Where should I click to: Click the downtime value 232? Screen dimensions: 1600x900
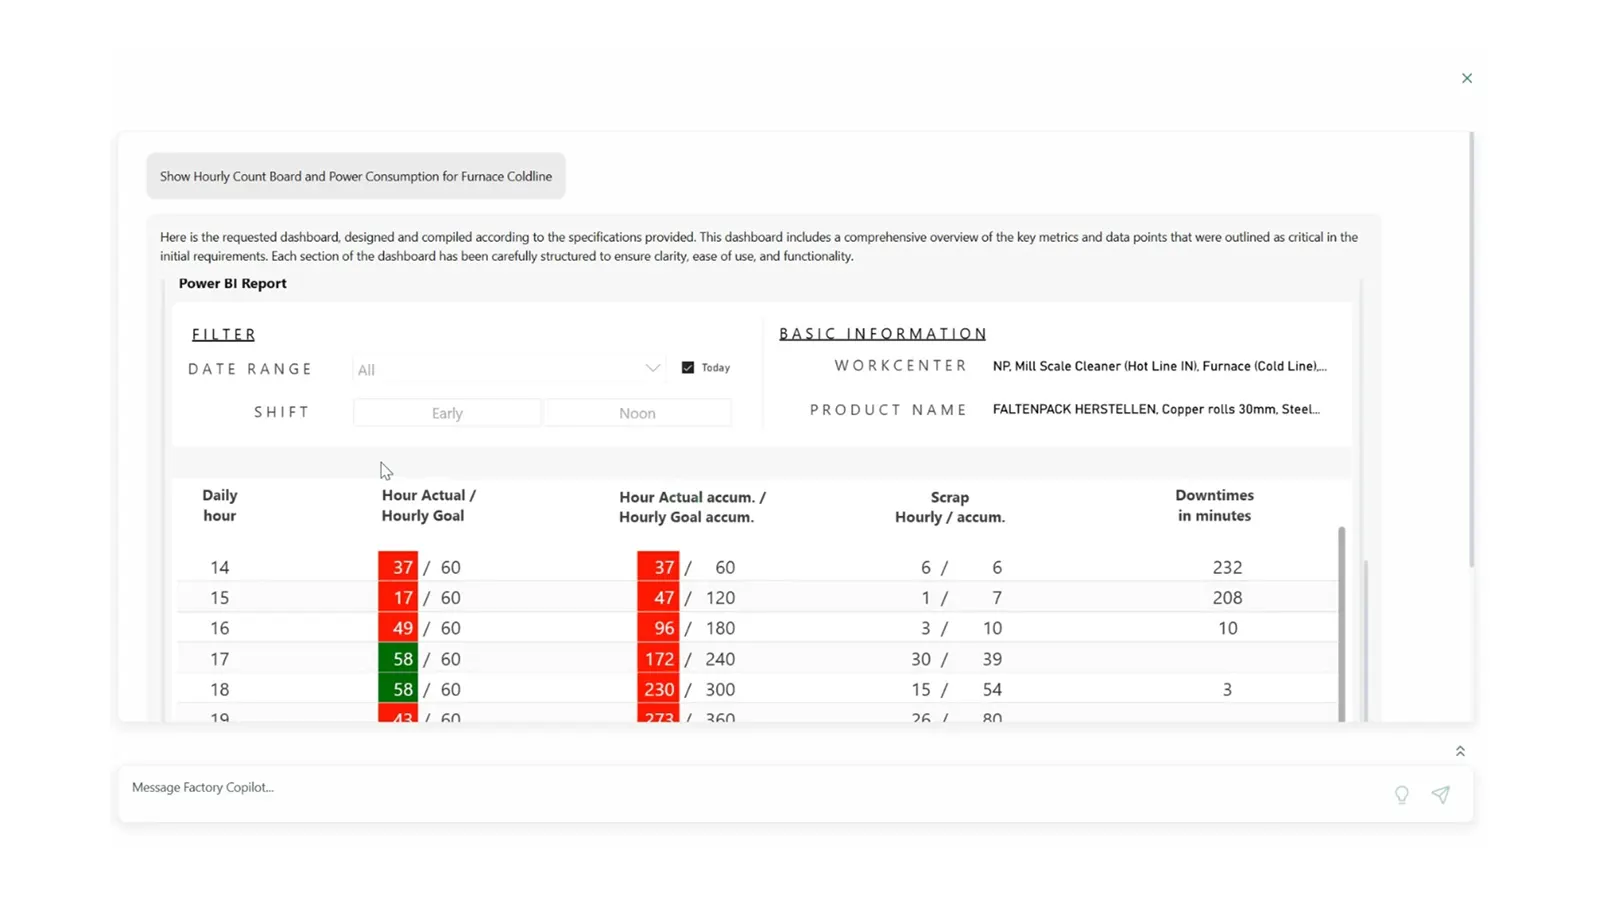[1227, 567]
